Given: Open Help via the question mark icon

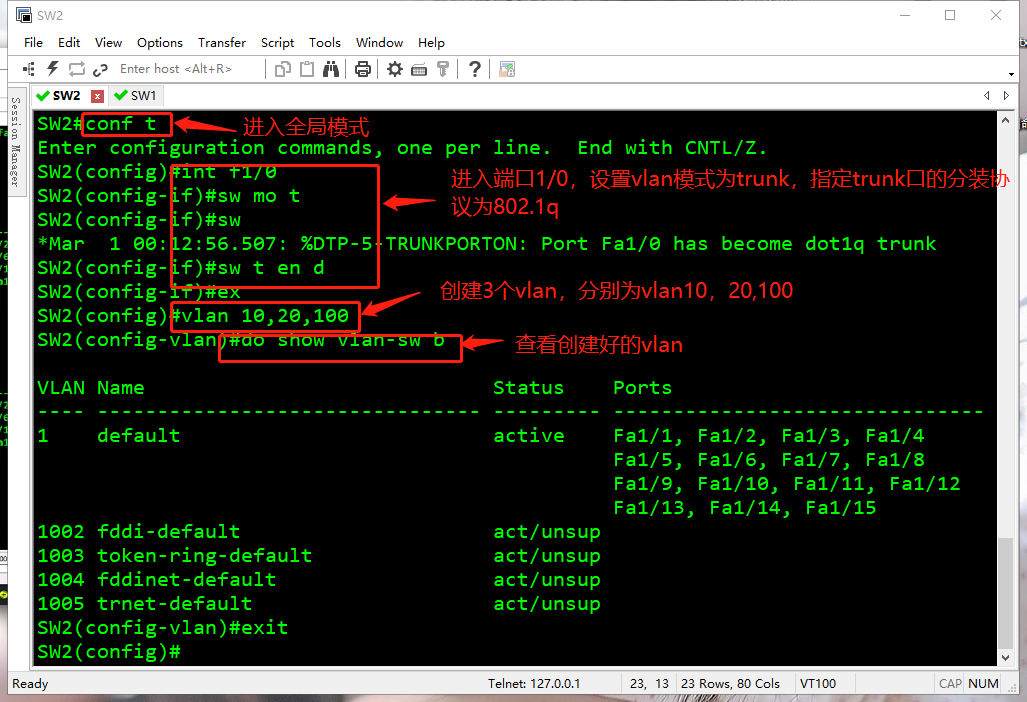Looking at the screenshot, I should coord(476,69).
